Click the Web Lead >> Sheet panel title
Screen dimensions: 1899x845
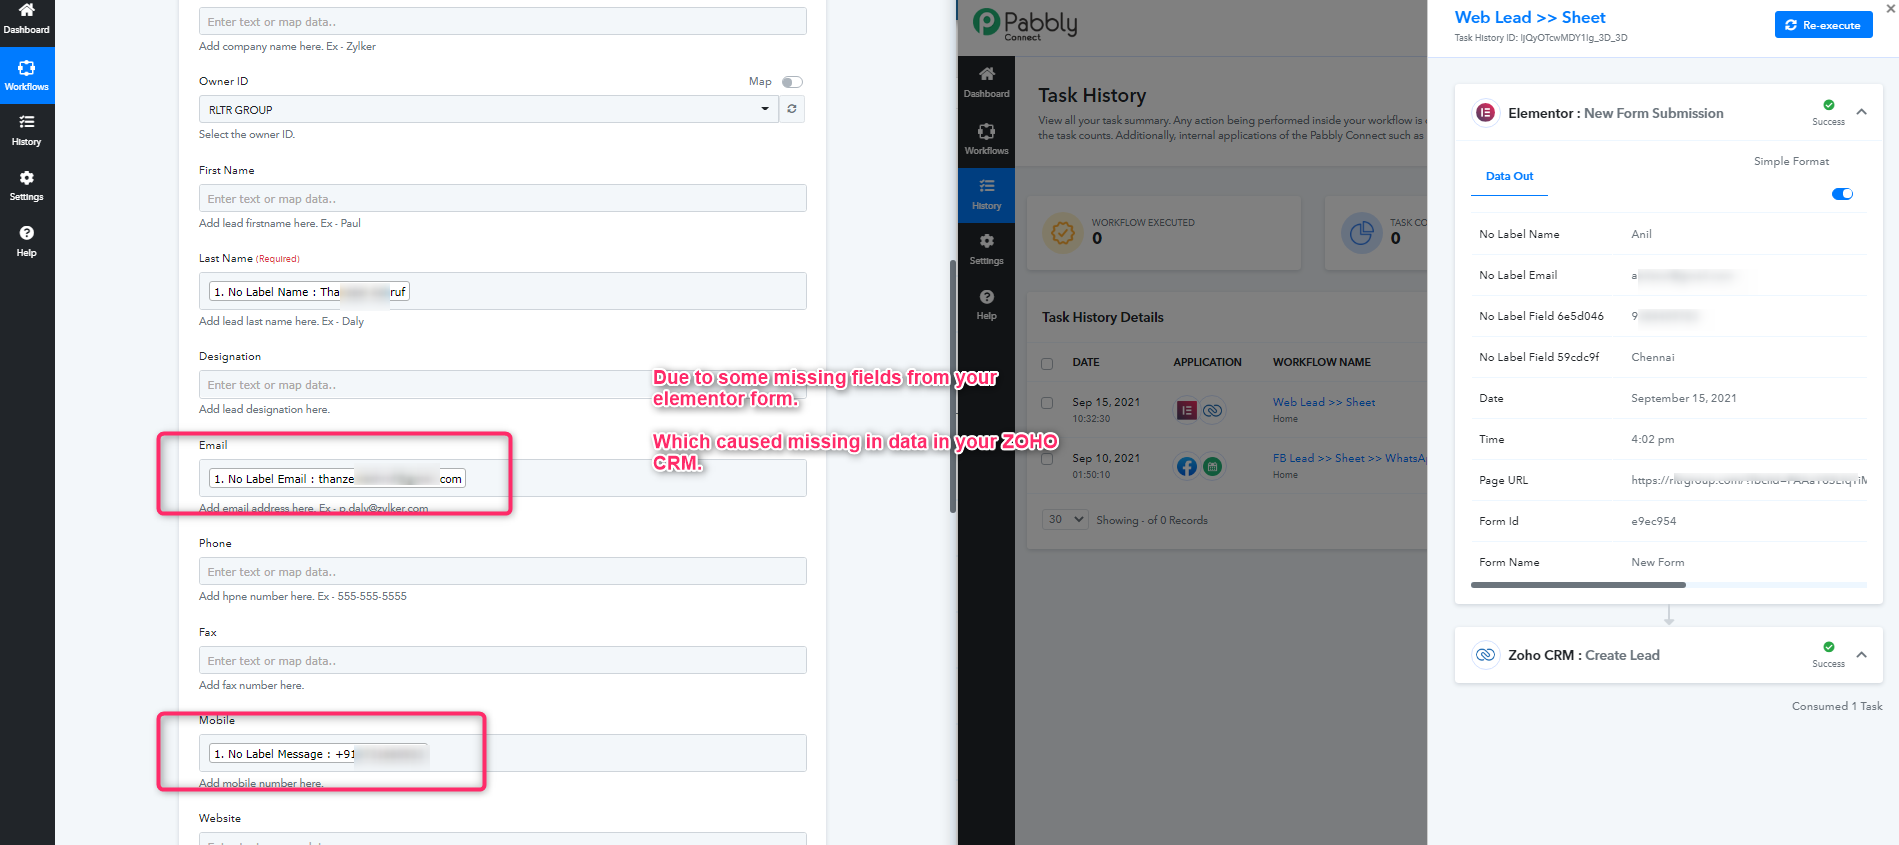[1530, 17]
